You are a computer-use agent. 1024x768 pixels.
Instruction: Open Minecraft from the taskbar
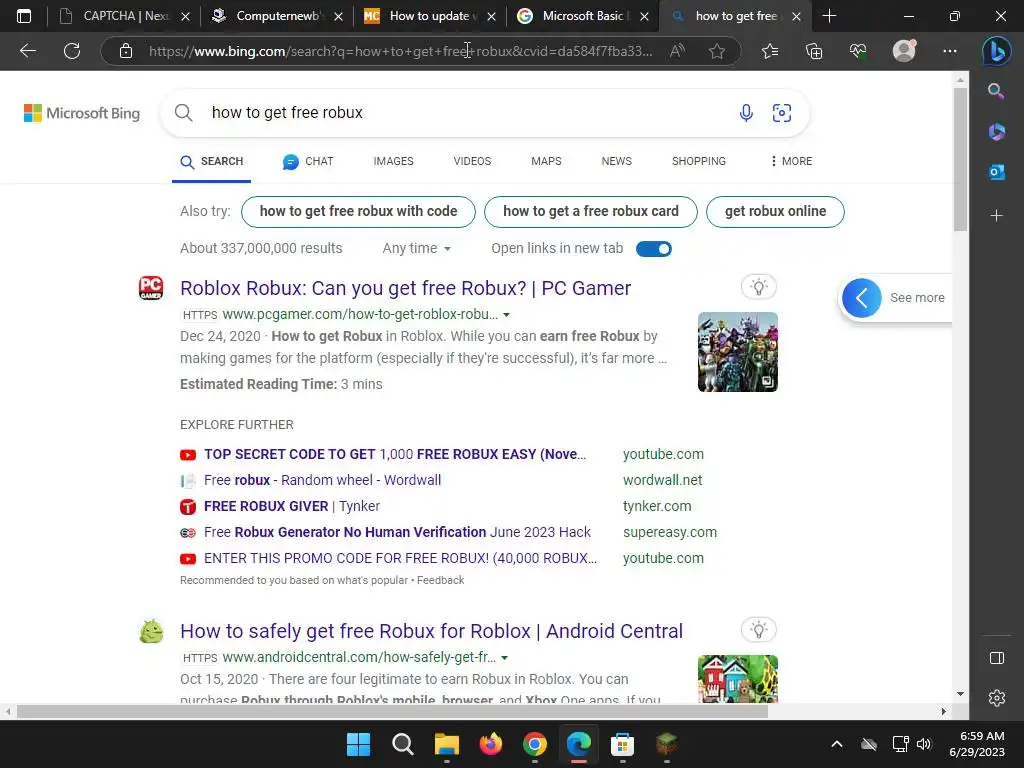click(666, 744)
